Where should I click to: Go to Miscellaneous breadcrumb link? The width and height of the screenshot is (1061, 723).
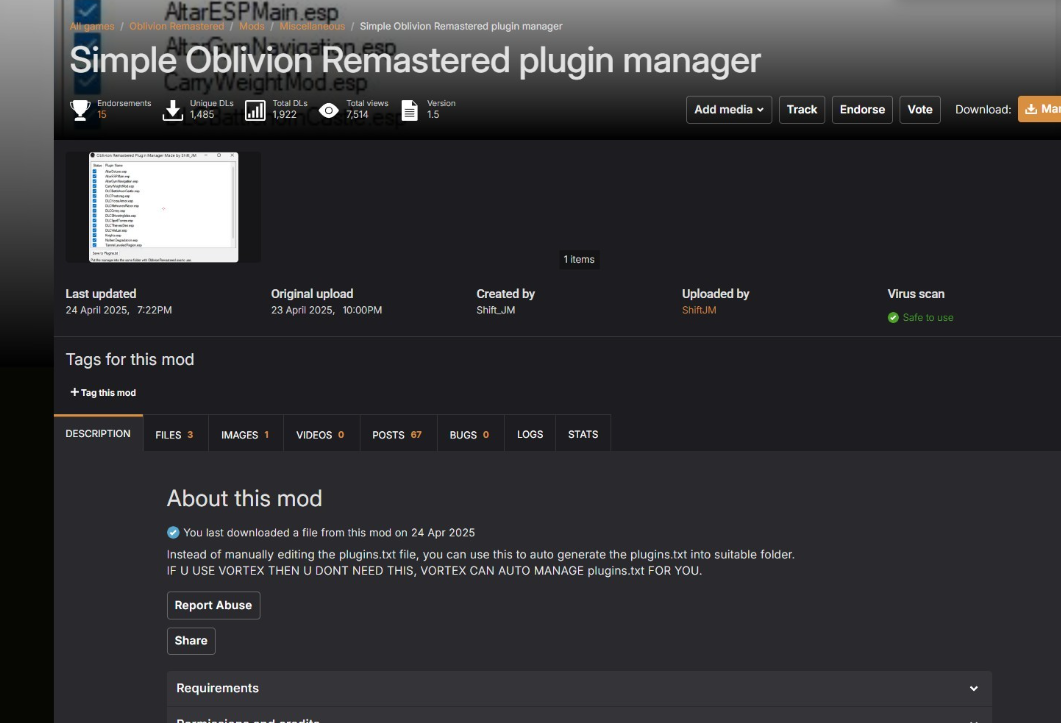coord(312,26)
